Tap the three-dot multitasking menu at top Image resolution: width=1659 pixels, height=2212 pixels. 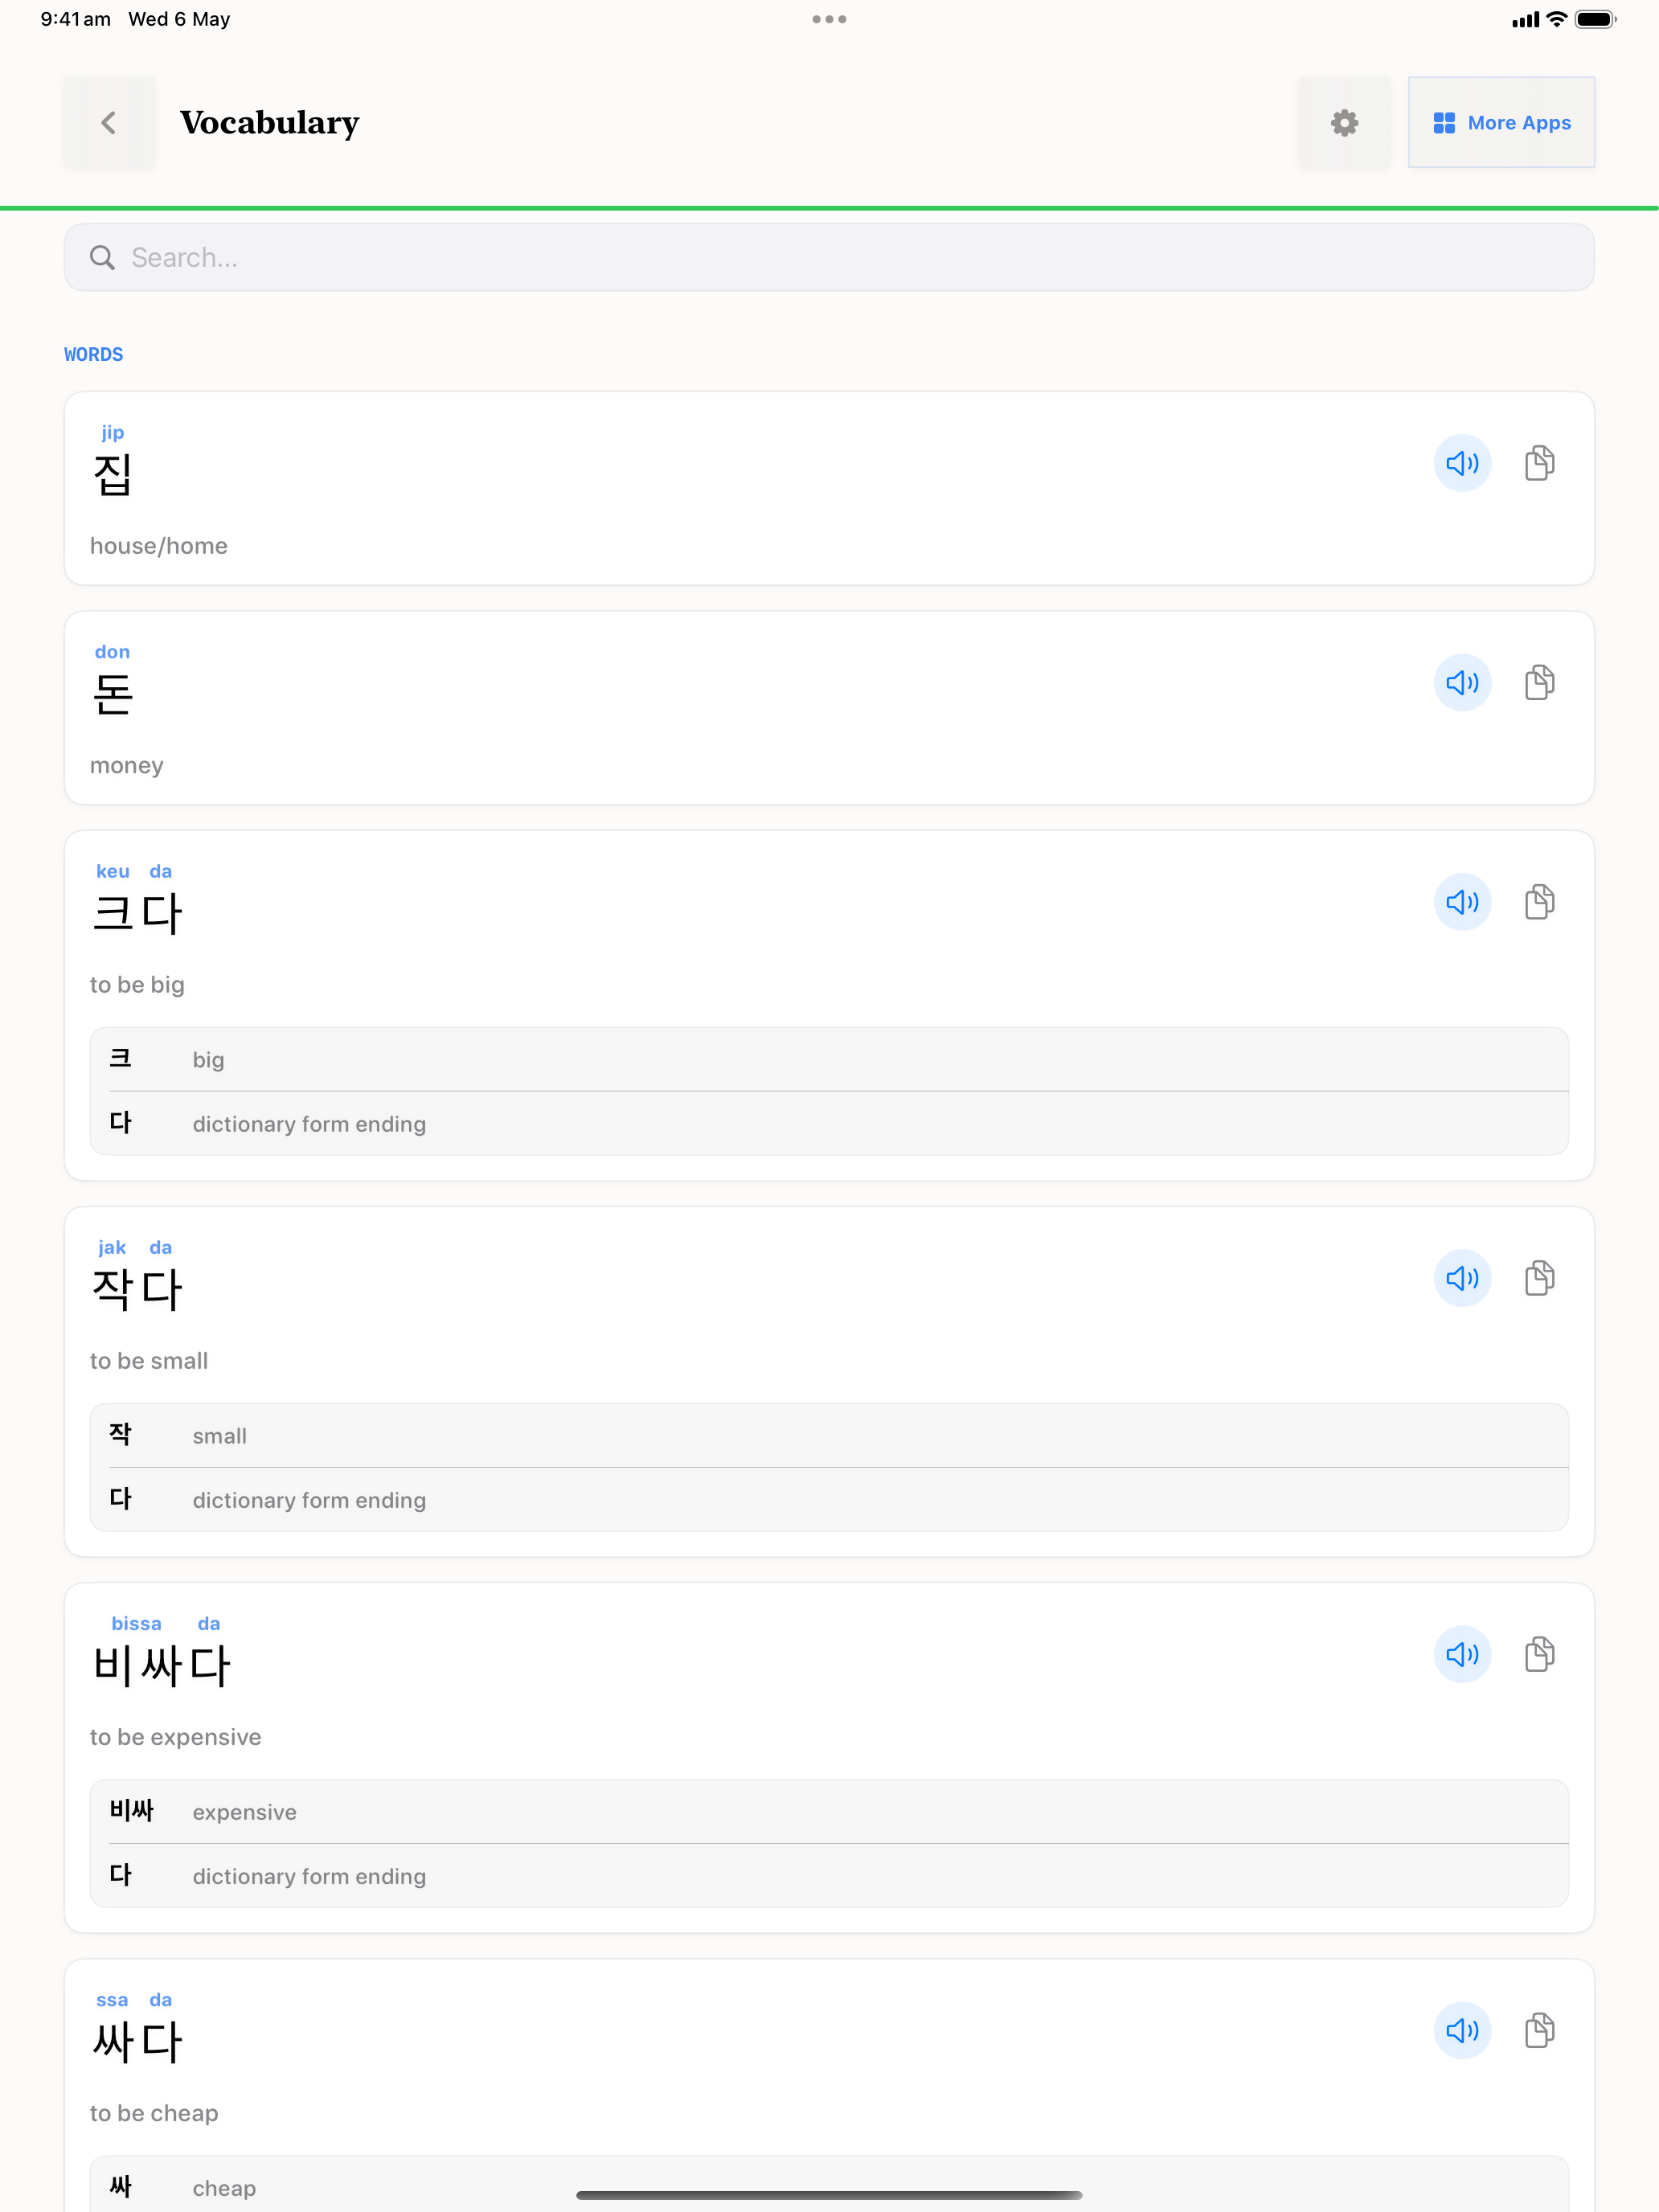tap(829, 19)
